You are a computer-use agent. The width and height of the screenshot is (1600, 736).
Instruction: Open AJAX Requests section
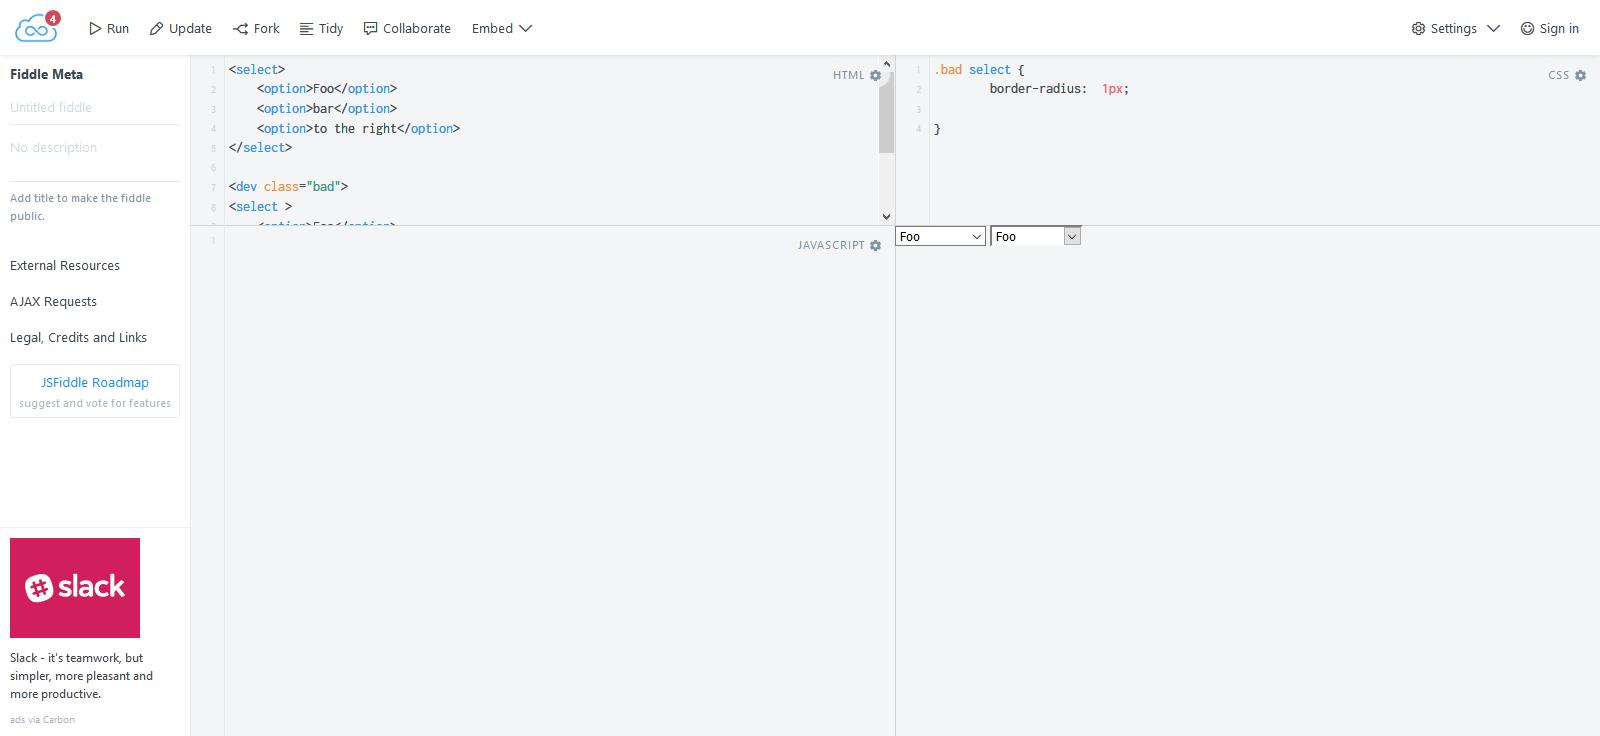point(54,301)
